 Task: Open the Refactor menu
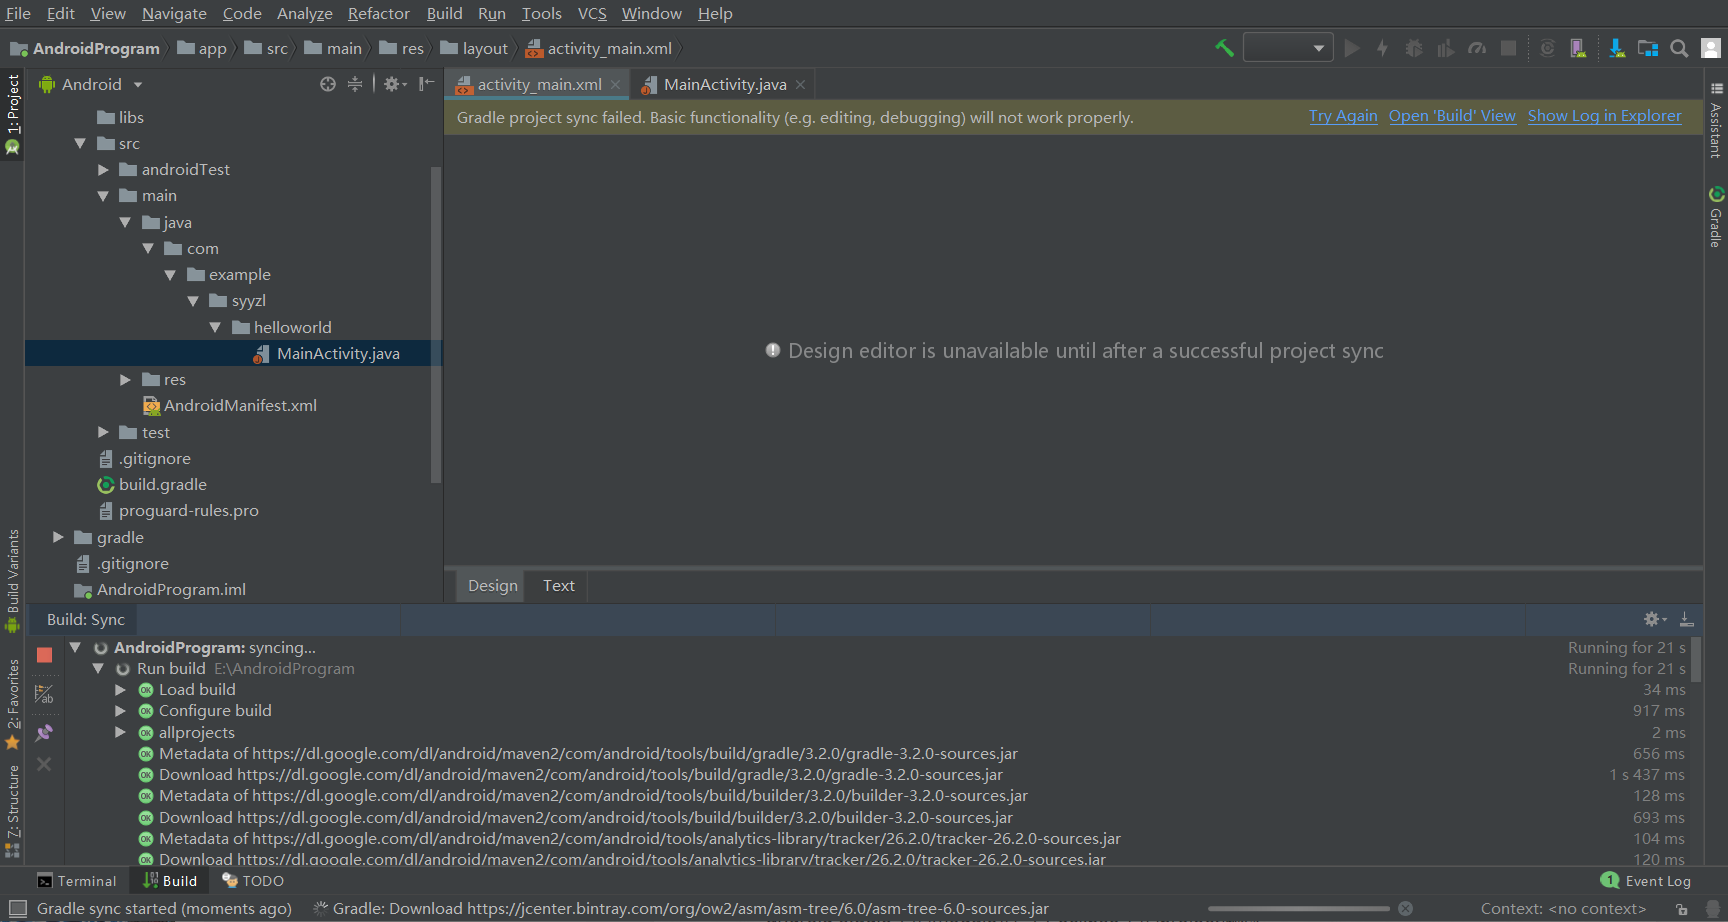point(379,13)
